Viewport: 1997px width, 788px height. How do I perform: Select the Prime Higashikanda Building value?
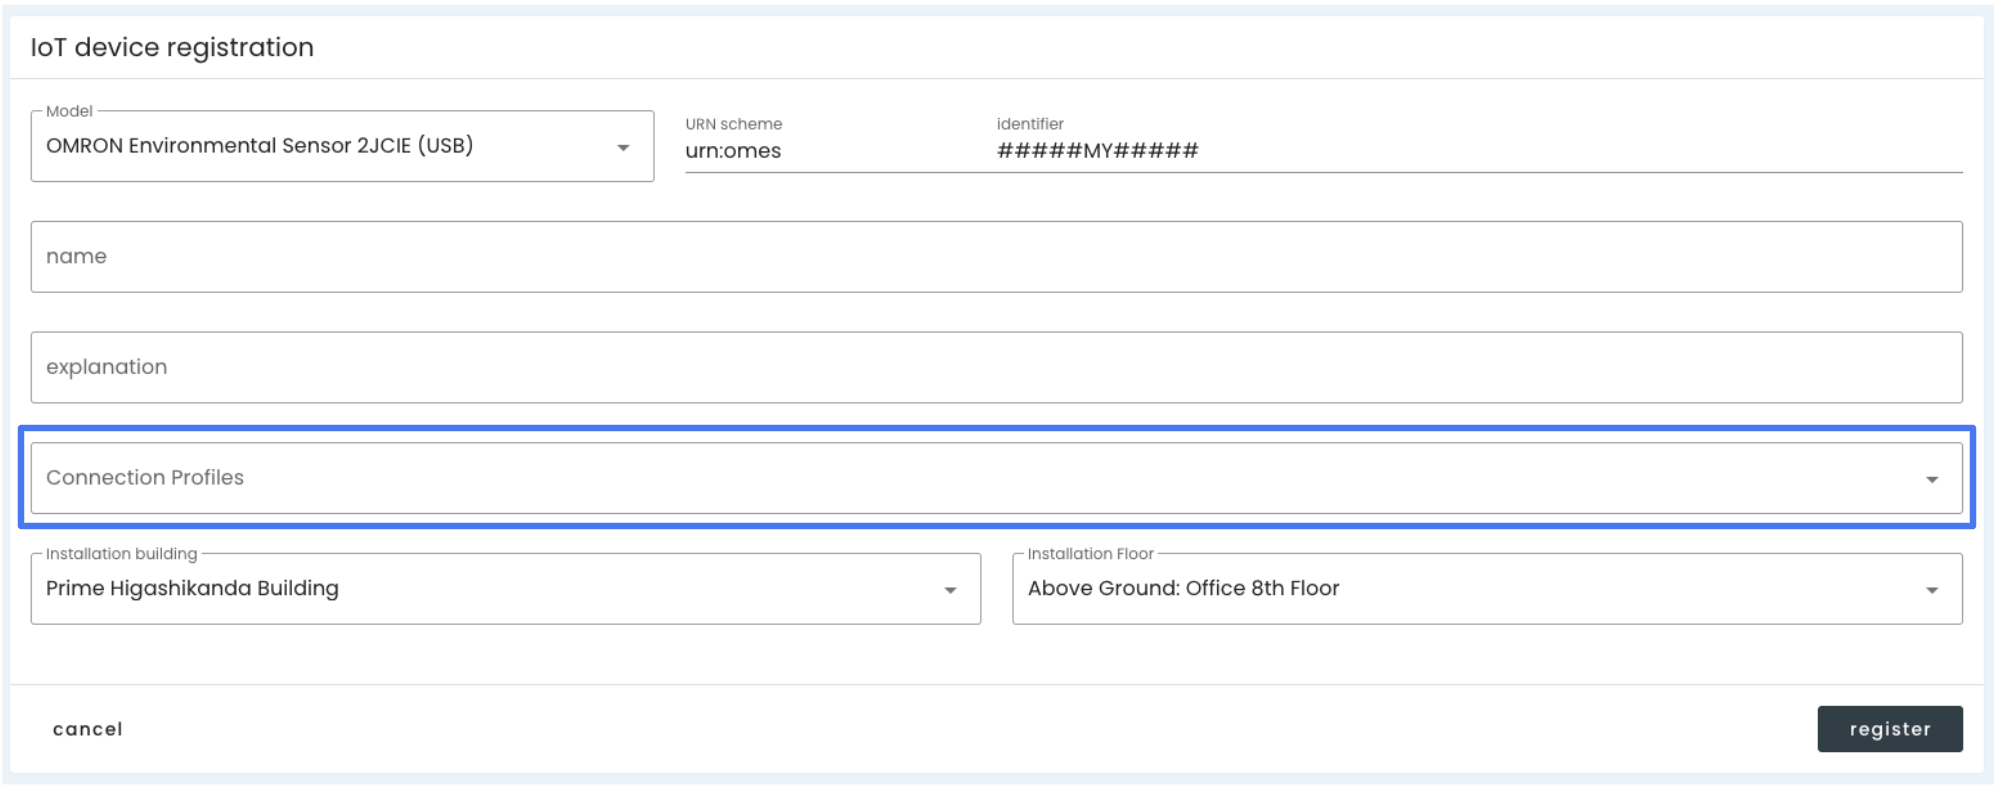pyautogui.click(x=192, y=588)
